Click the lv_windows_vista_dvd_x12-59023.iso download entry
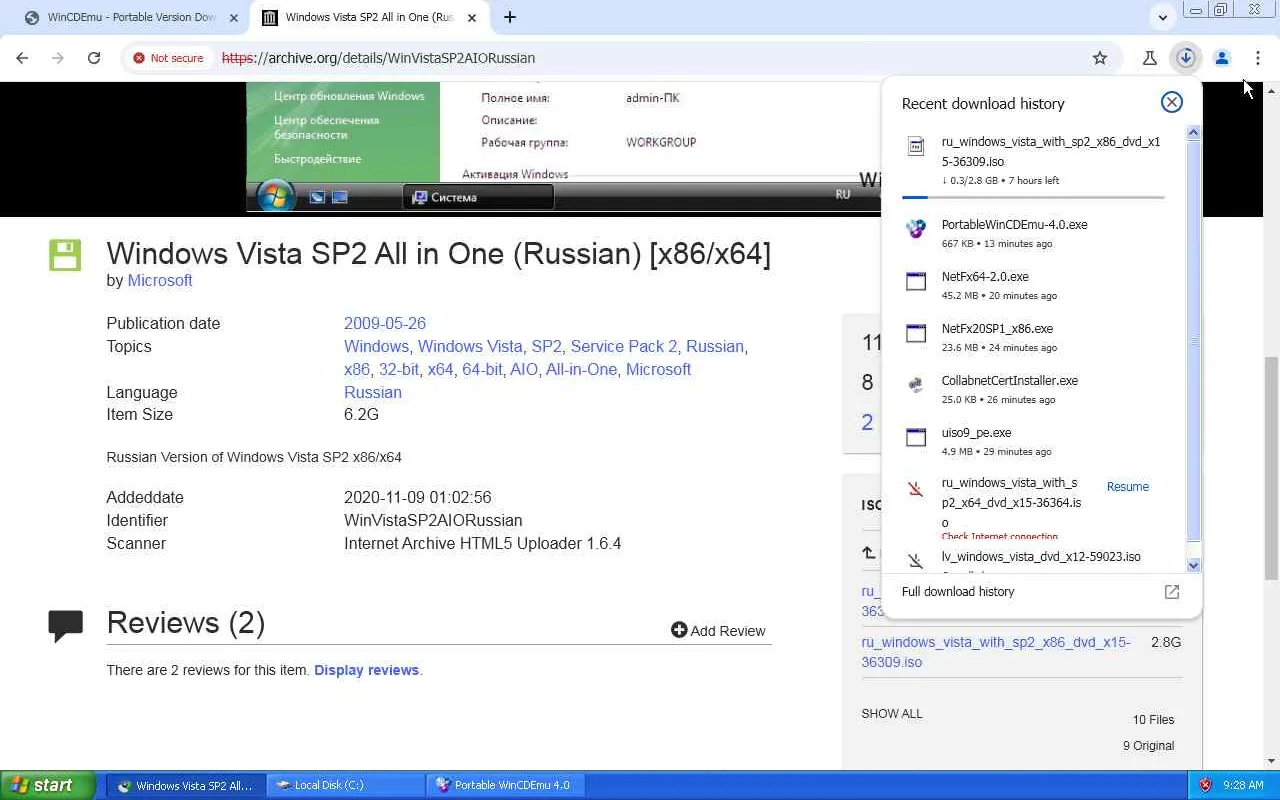1280x800 pixels. click(1041, 557)
